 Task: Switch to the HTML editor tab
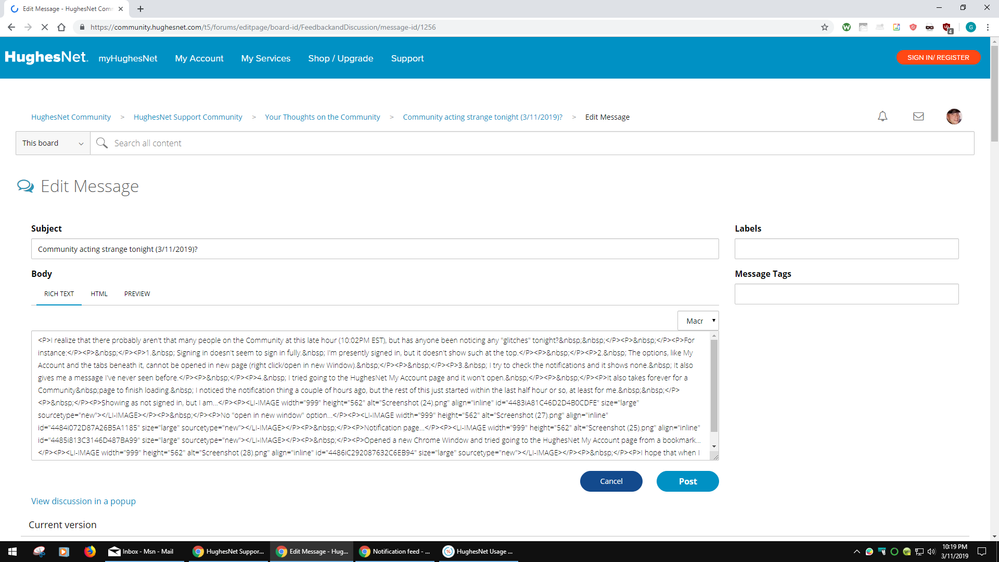click(x=99, y=294)
